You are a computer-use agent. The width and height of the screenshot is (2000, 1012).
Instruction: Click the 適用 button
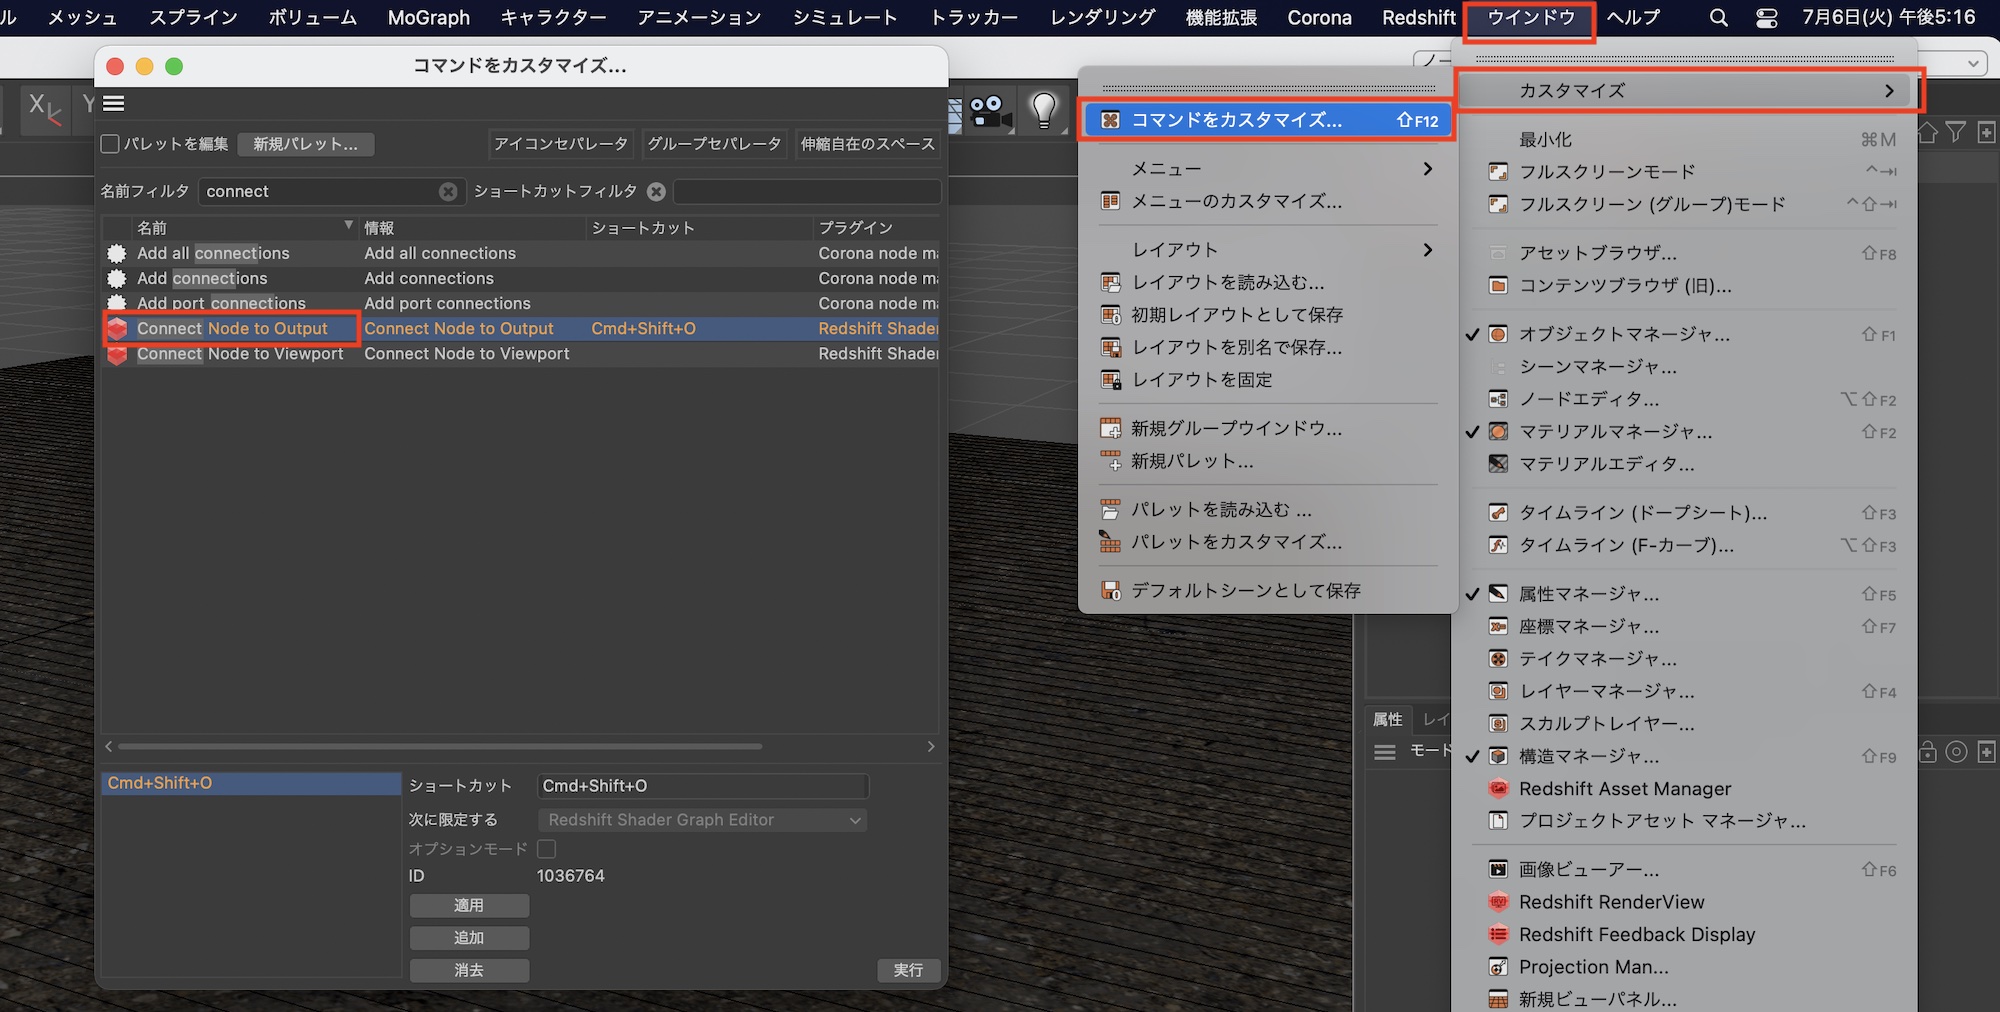[469, 906]
